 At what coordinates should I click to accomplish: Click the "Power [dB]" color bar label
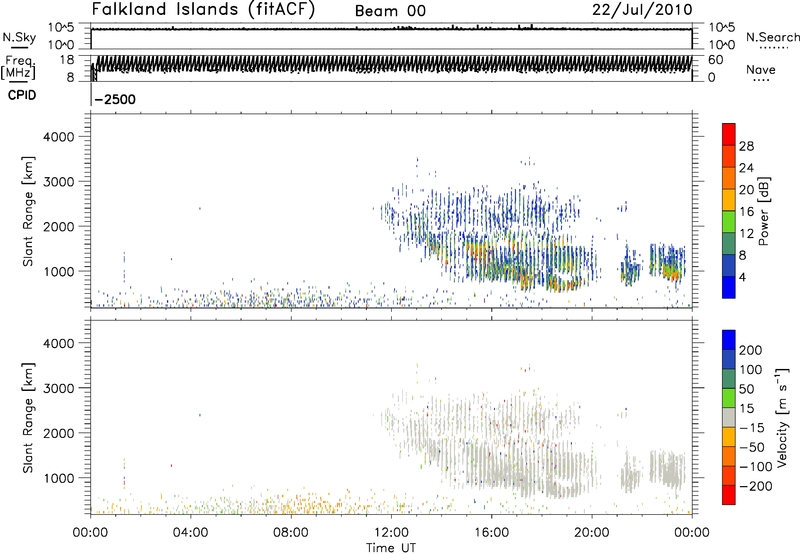763,211
